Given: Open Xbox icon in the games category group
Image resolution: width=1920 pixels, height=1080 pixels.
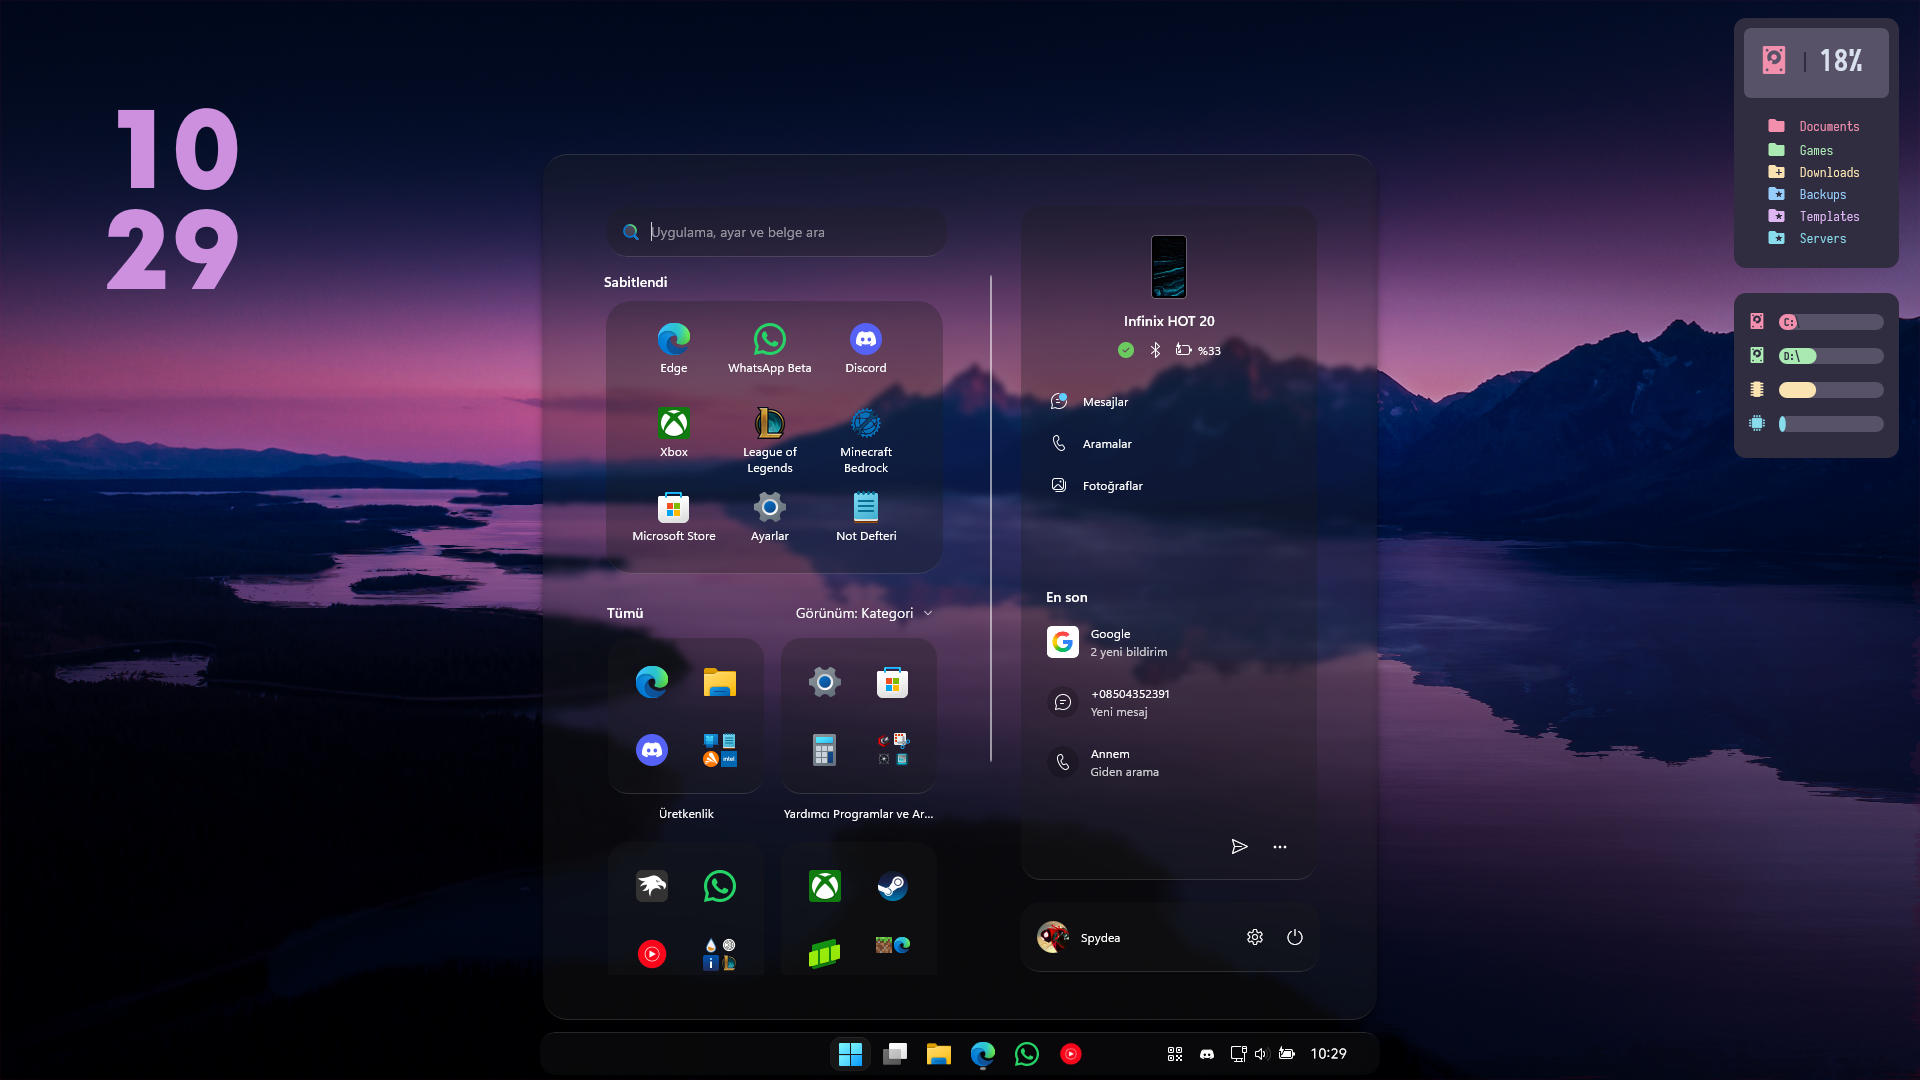Looking at the screenshot, I should [824, 886].
